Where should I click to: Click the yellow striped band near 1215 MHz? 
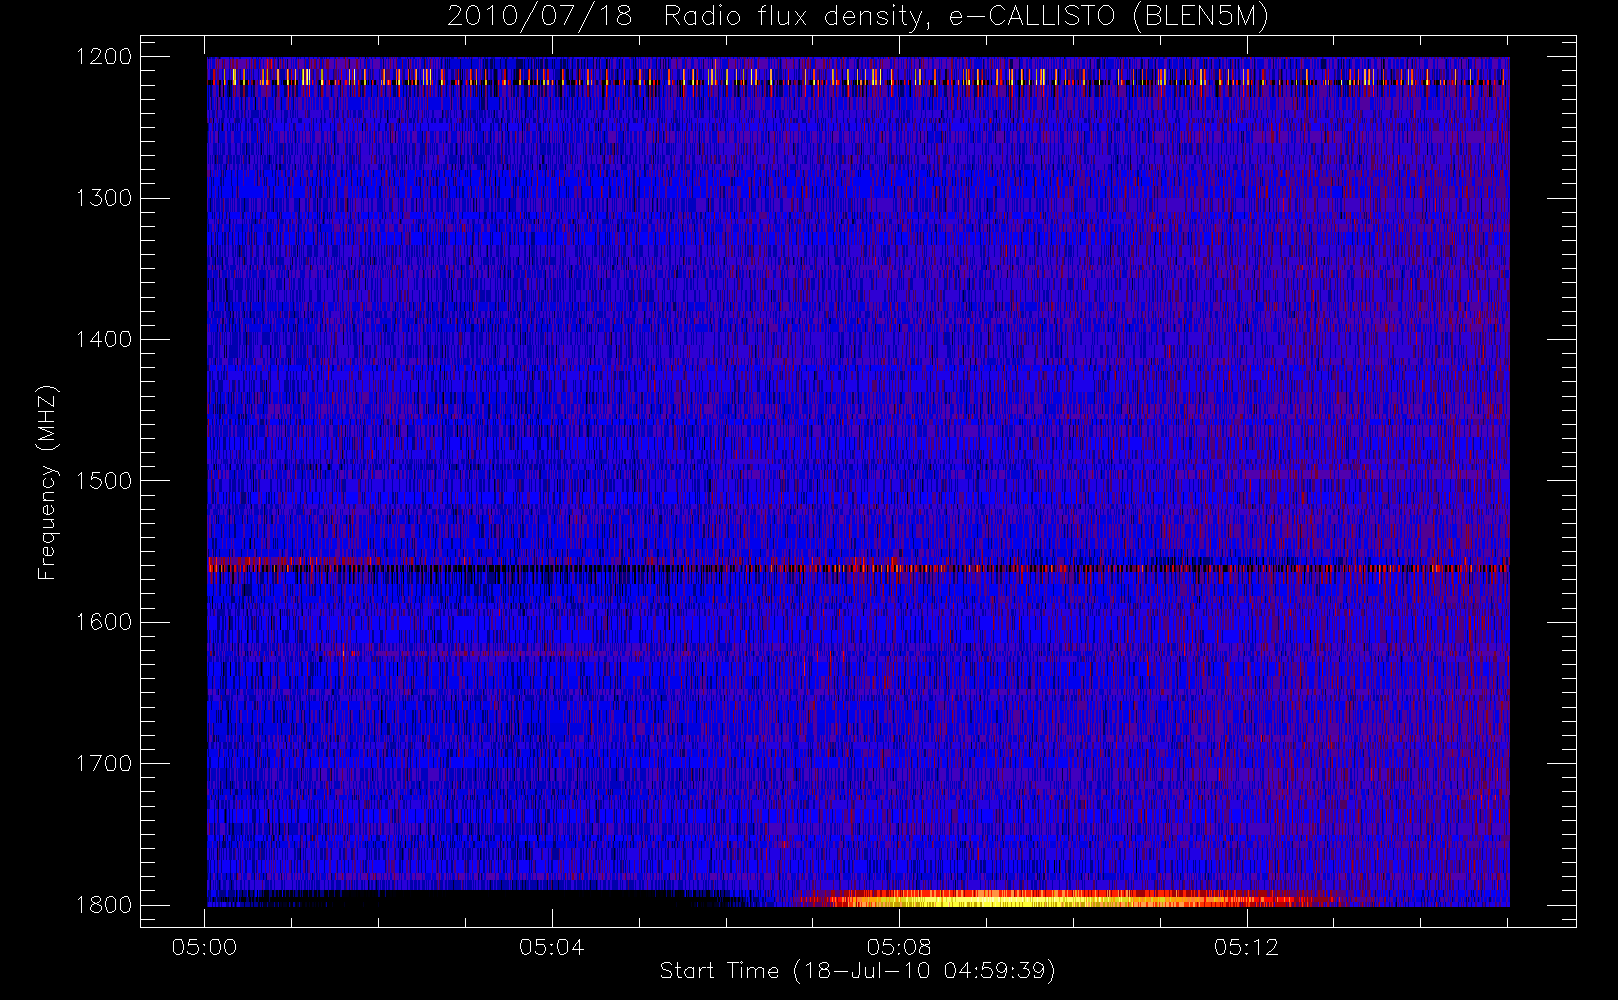point(858,76)
